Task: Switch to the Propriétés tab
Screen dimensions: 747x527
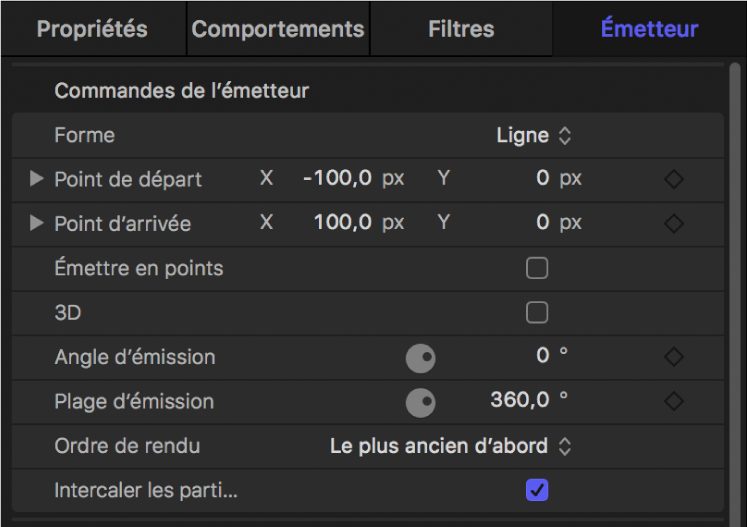Action: (x=92, y=29)
